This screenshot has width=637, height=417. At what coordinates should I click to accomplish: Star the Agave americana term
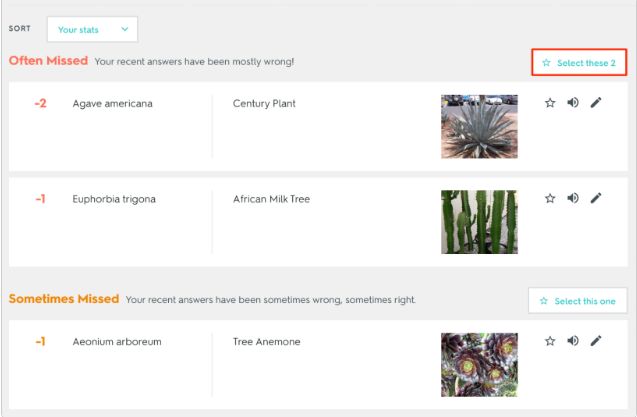[x=550, y=103]
